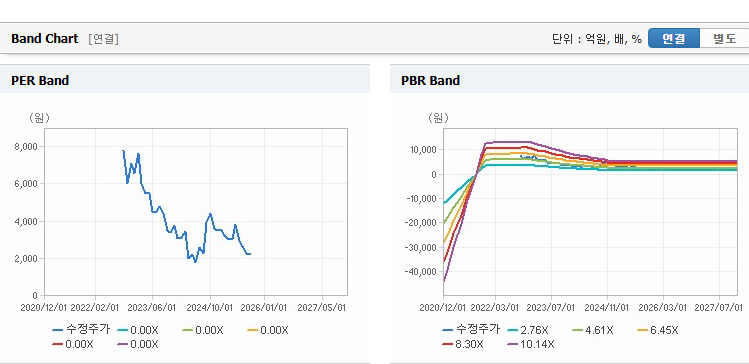Click the (원) unit label above PBR chart
The height and width of the screenshot is (364, 749).
[x=438, y=118]
